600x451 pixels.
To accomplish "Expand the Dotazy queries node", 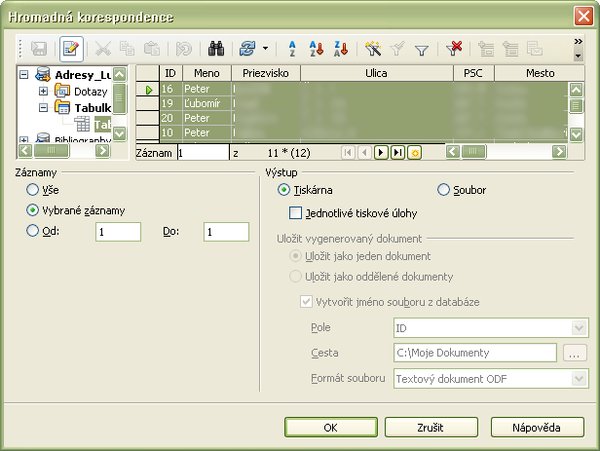I will [x=43, y=91].
